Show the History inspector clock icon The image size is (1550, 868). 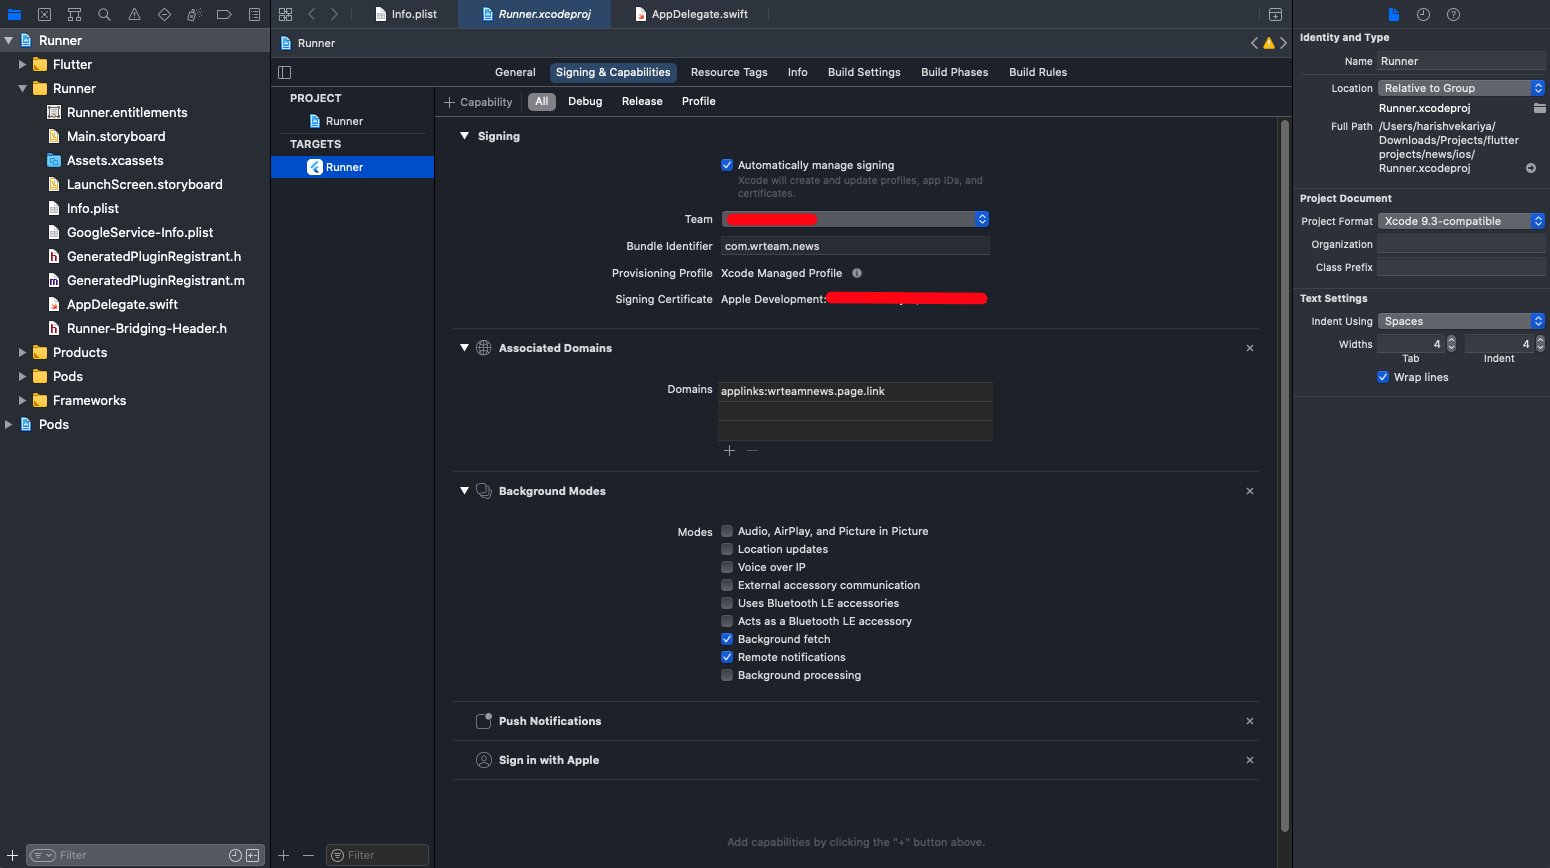[x=1423, y=14]
